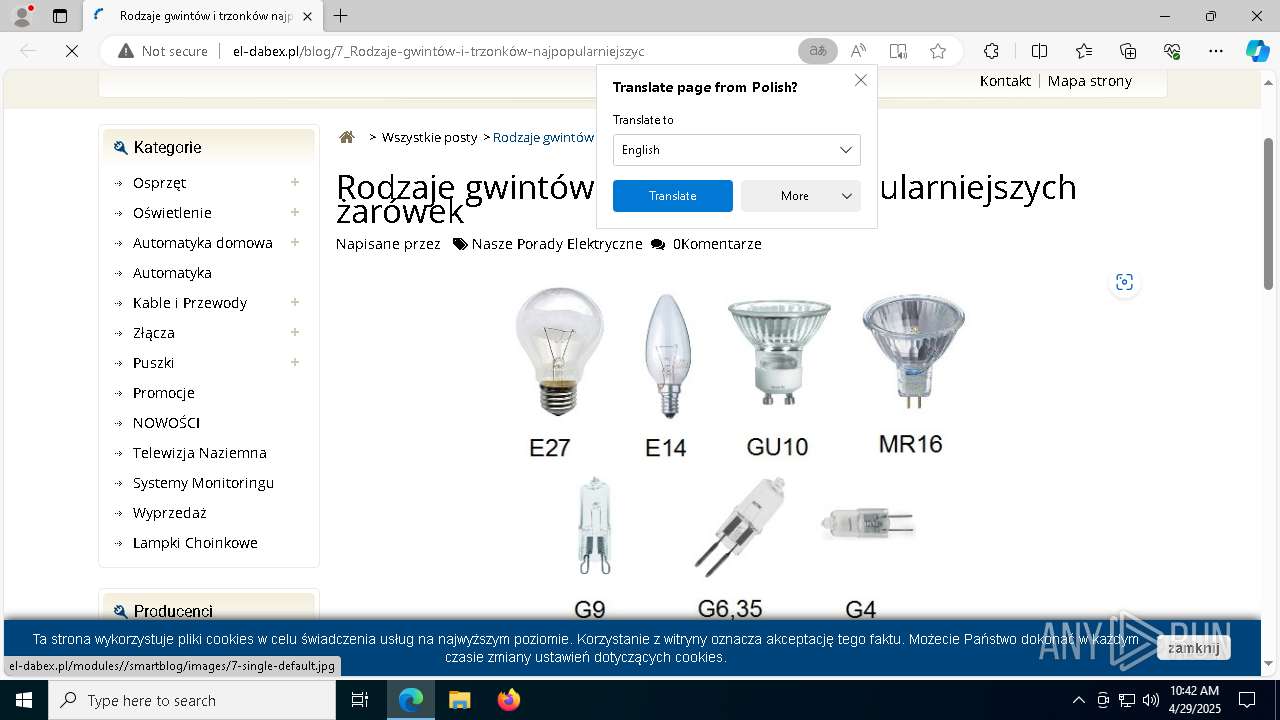
Task: Open the Kontakt link
Action: 1005,81
